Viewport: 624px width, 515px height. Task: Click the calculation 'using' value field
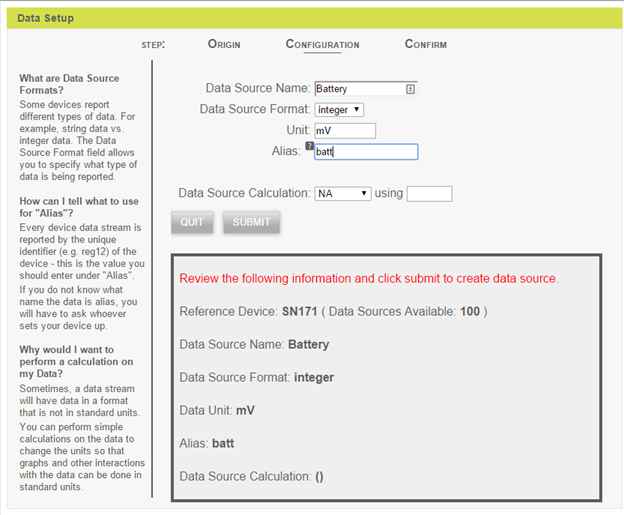429,194
